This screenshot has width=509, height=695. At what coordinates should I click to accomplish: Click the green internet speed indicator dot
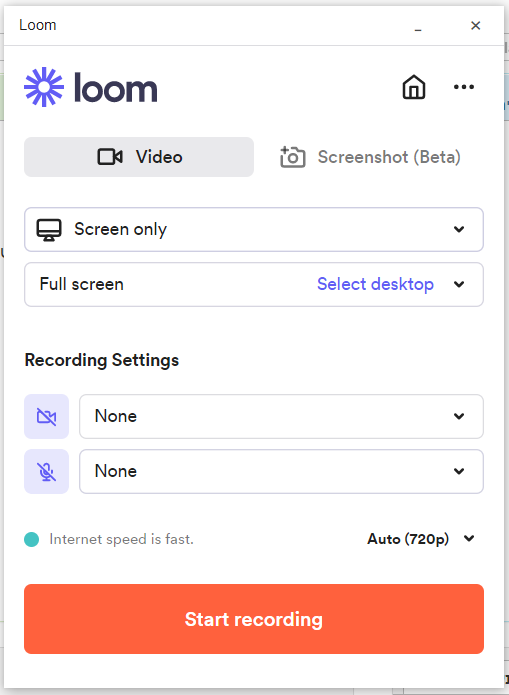pos(31,539)
